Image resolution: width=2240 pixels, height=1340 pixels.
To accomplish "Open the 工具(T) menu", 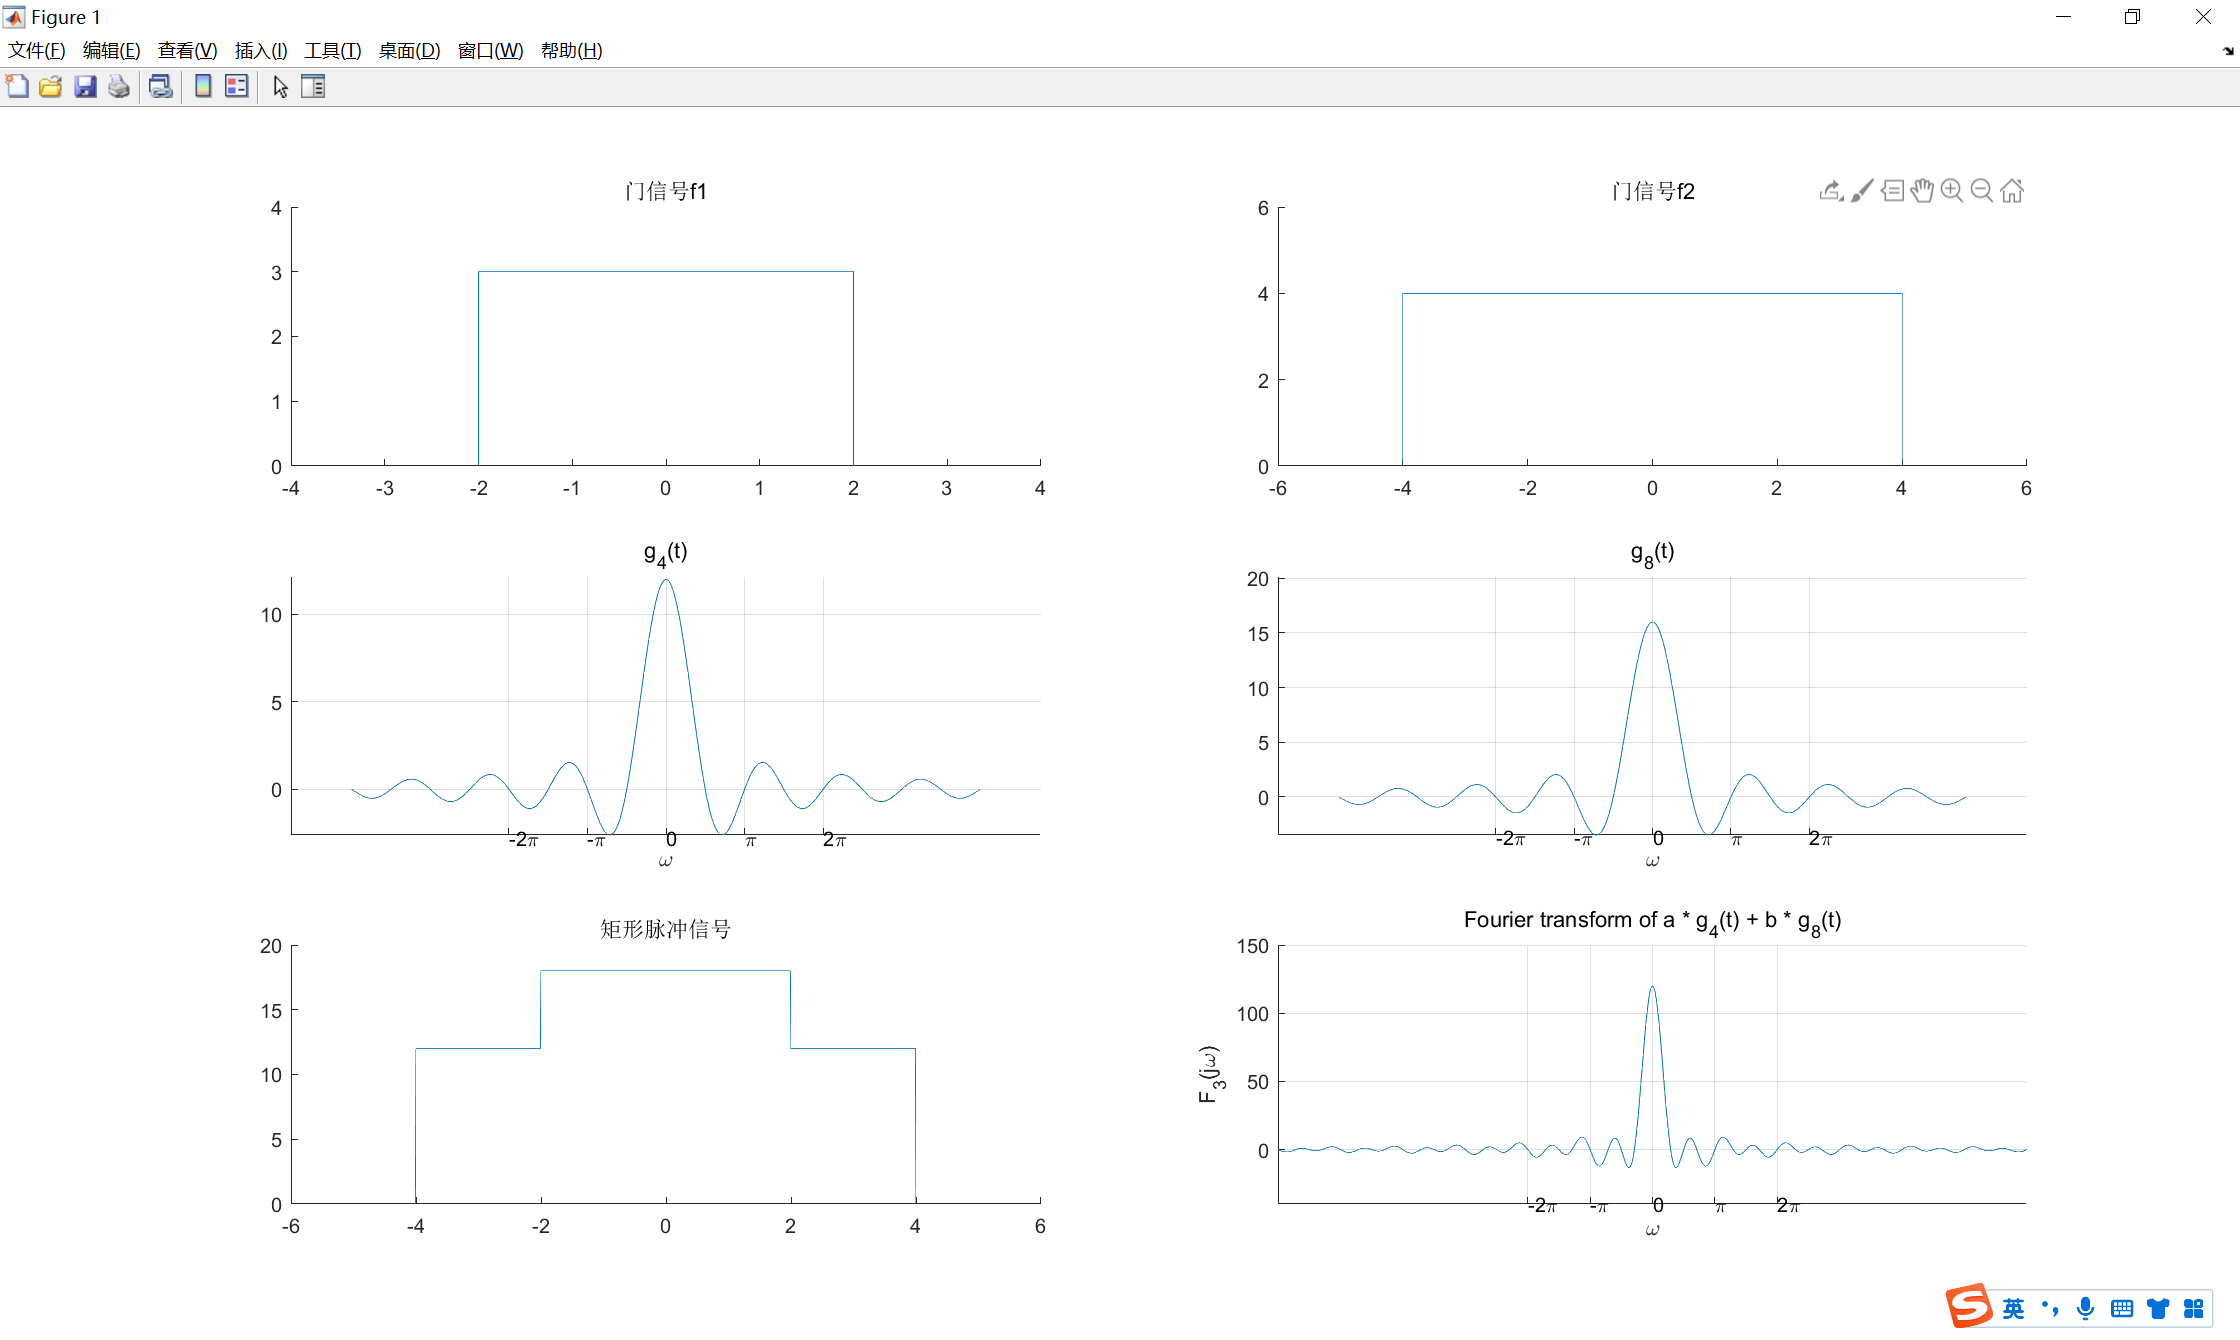I will click(x=332, y=51).
